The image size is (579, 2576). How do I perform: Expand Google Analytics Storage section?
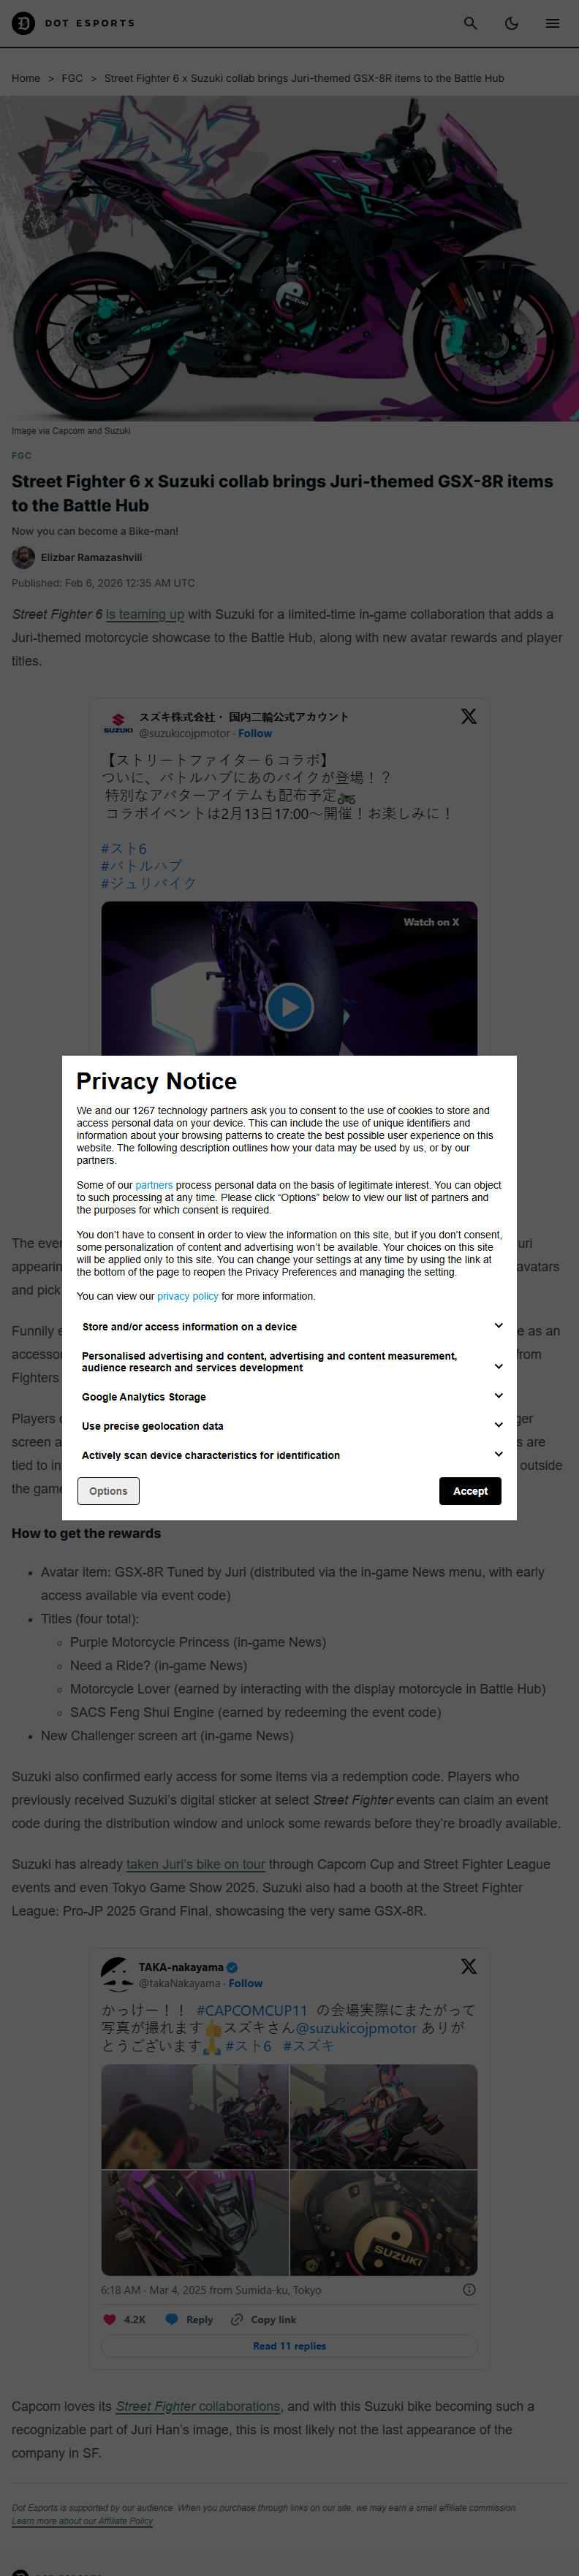(x=498, y=1396)
